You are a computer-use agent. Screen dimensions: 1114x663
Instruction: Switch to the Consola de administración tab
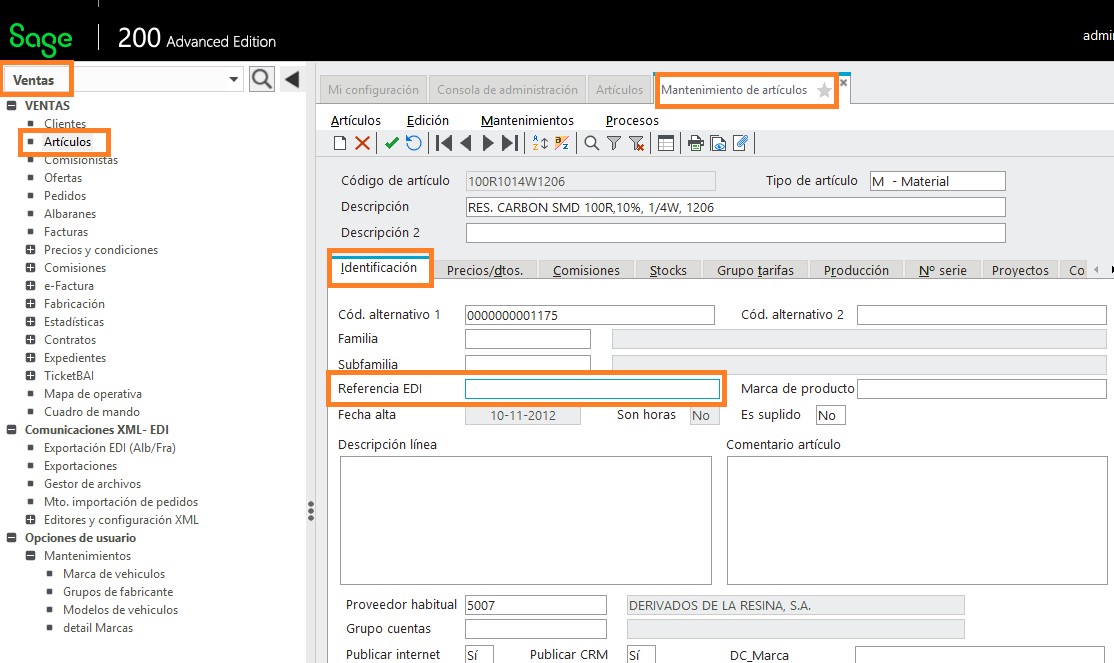(x=507, y=90)
